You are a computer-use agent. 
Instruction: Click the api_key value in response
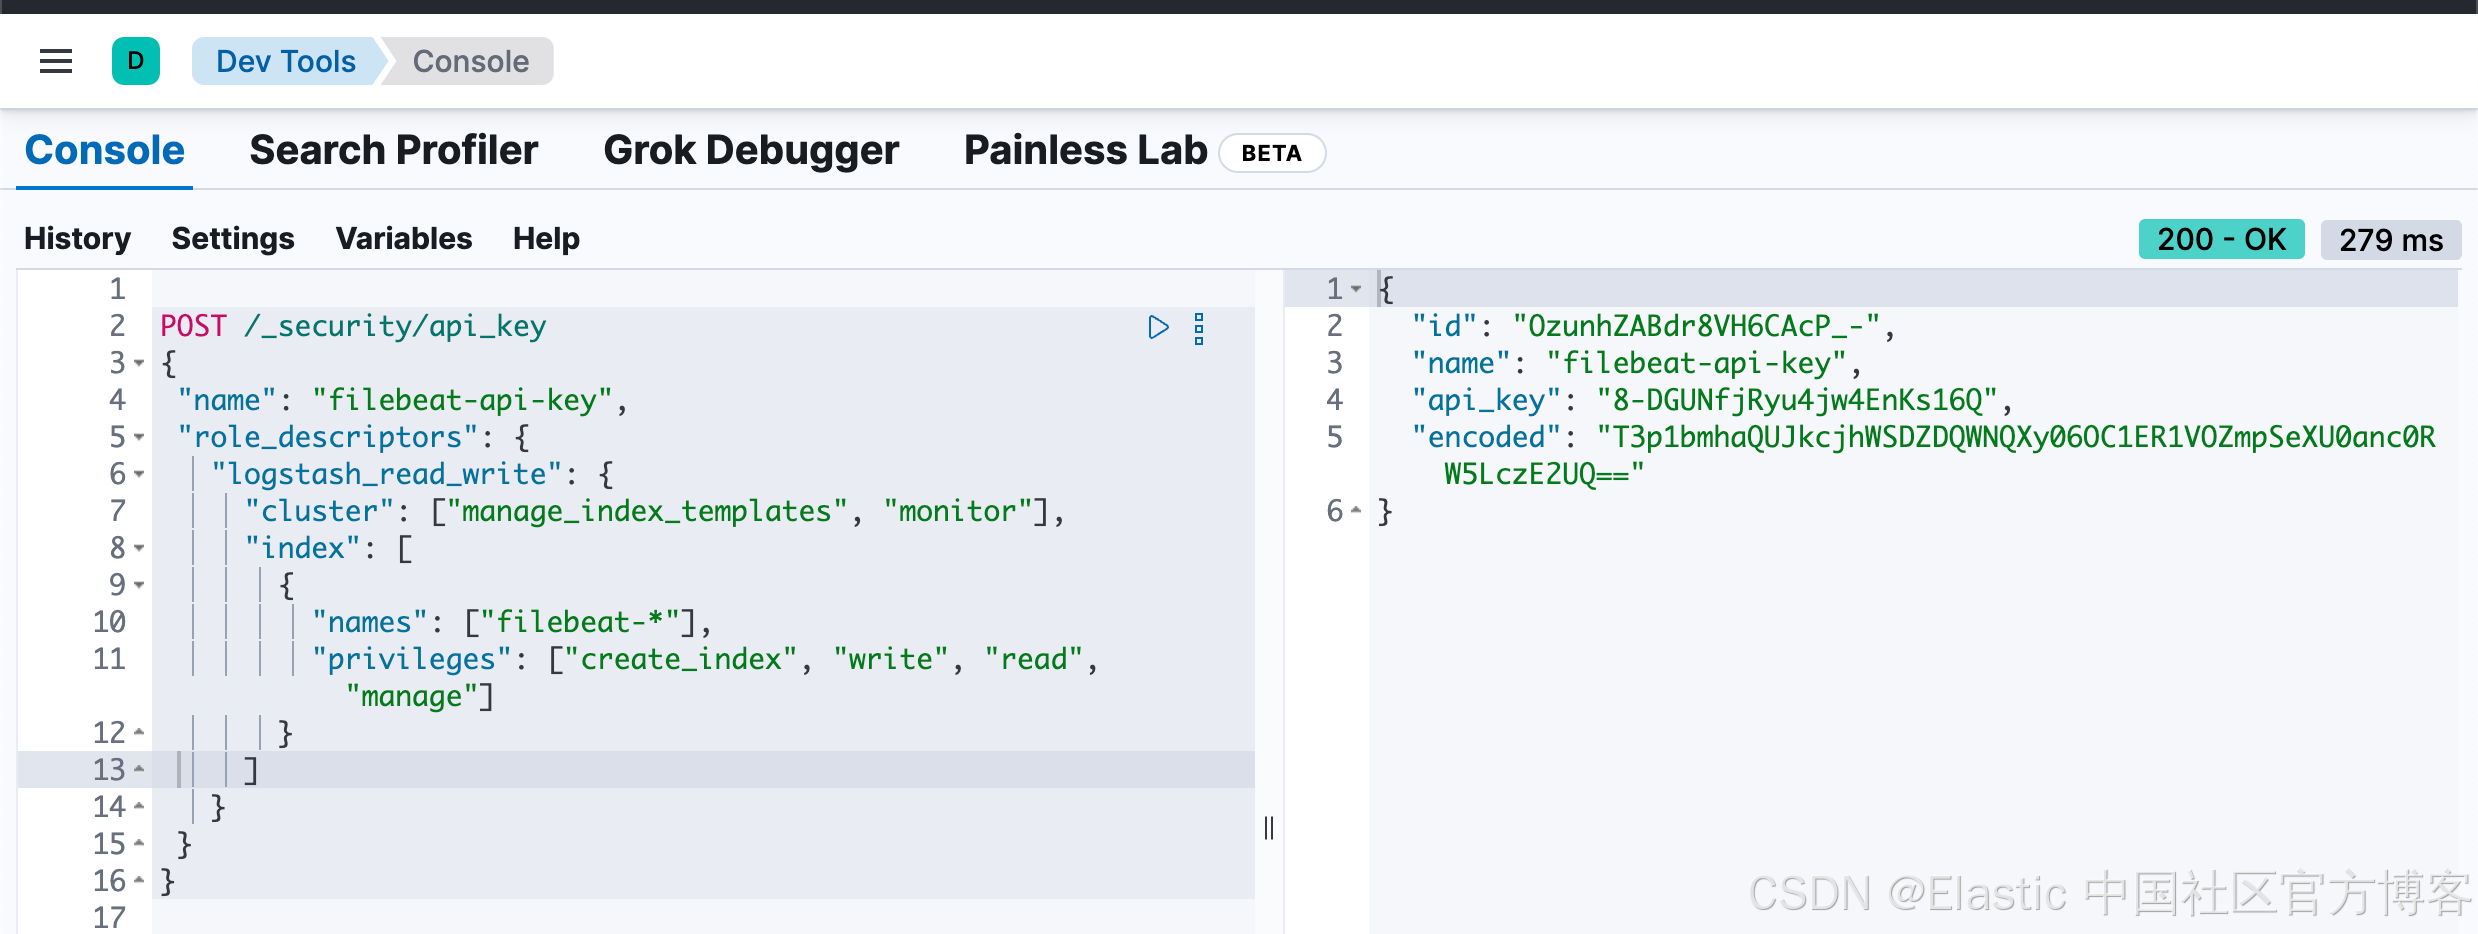click(x=1797, y=400)
